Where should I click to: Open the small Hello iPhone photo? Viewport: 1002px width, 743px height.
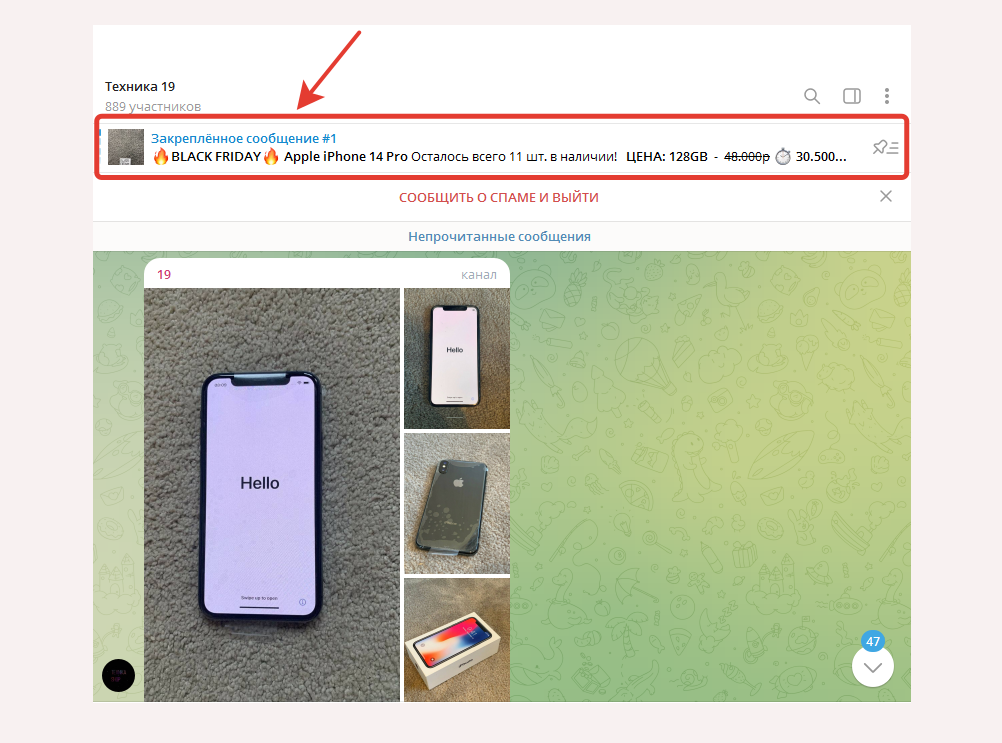pos(457,358)
